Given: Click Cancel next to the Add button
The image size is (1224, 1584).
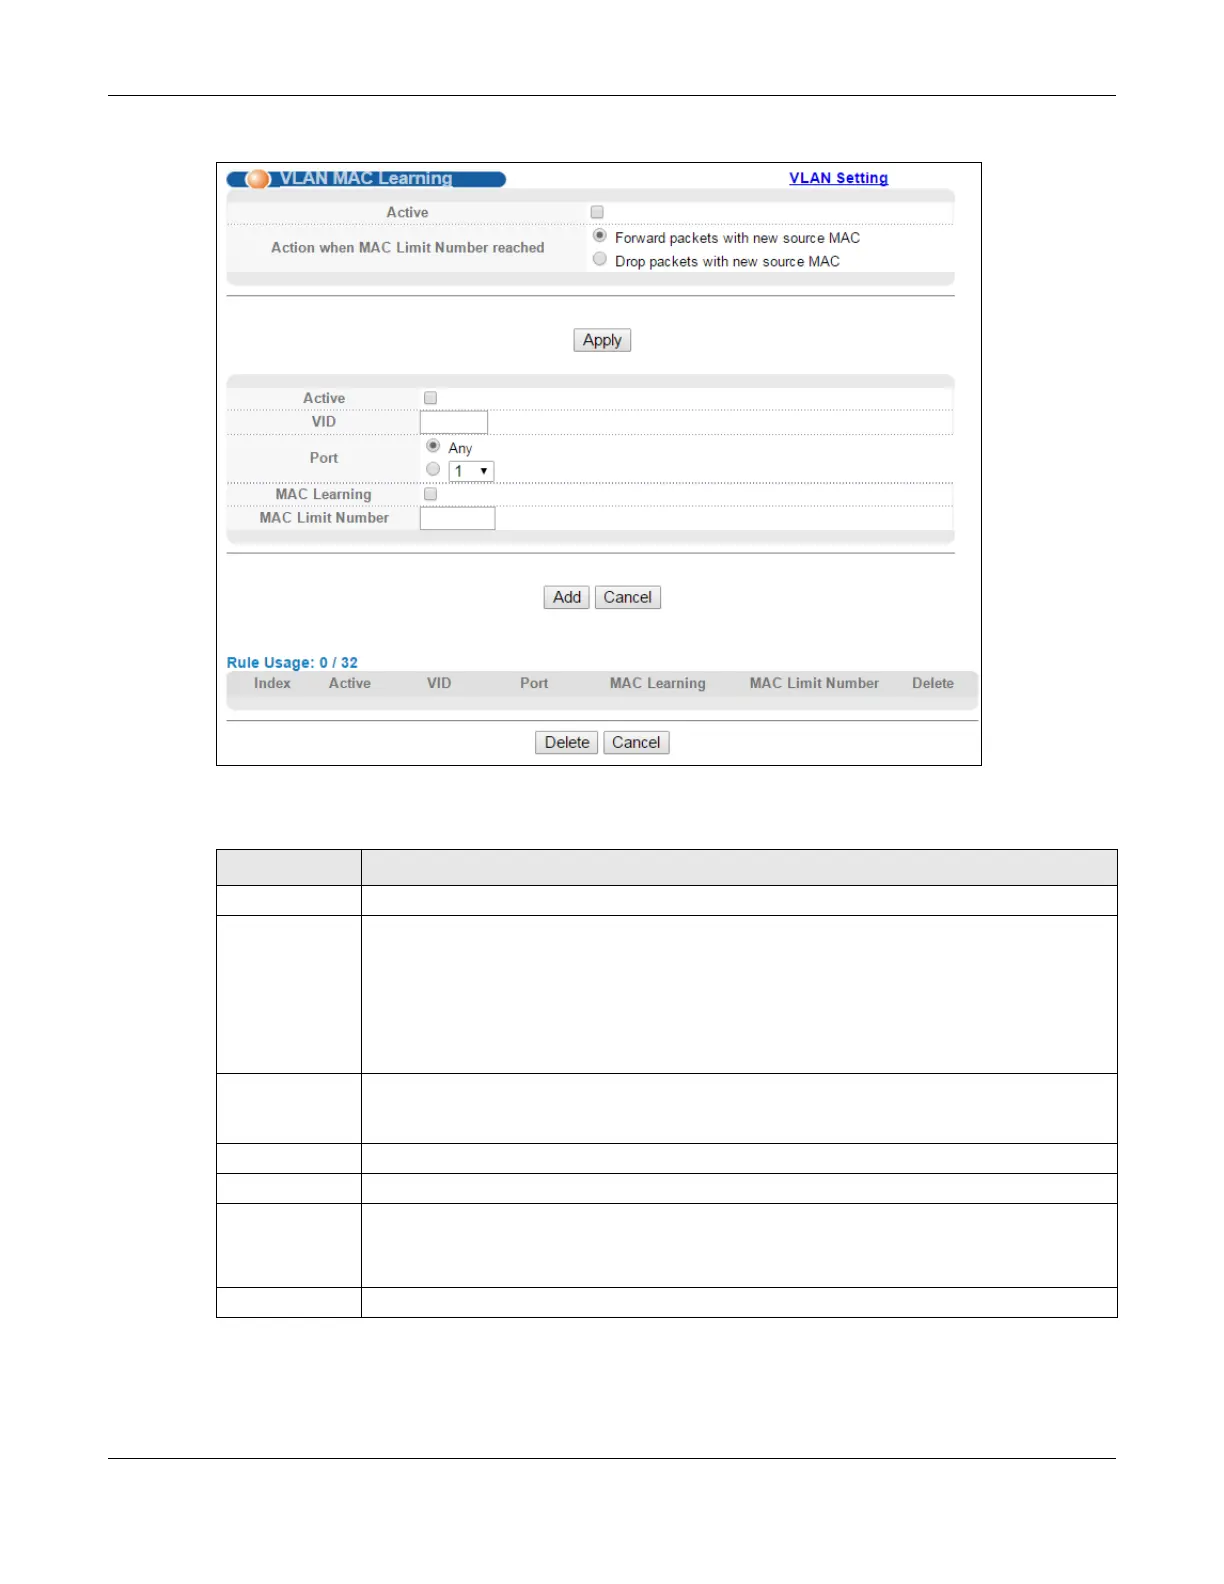Looking at the screenshot, I should (x=628, y=597).
